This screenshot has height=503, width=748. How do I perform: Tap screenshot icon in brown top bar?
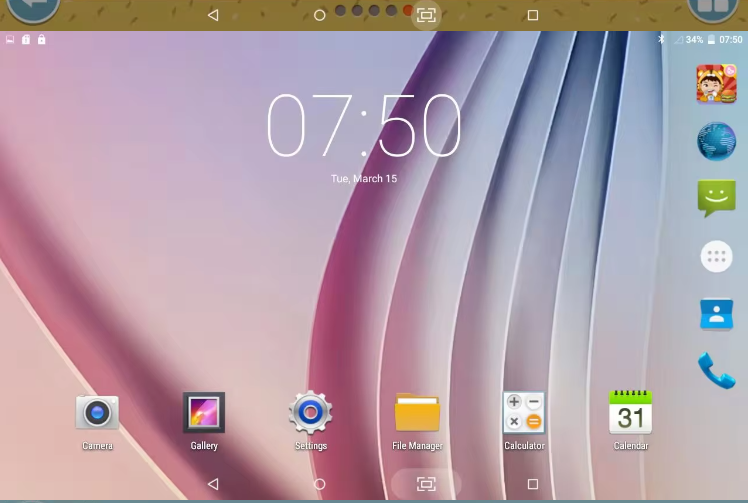426,15
